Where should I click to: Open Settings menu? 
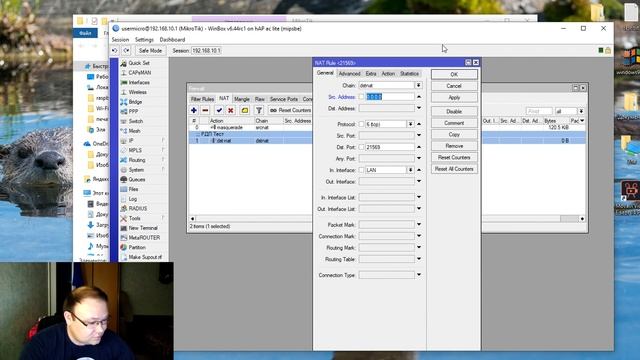pyautogui.click(x=144, y=40)
